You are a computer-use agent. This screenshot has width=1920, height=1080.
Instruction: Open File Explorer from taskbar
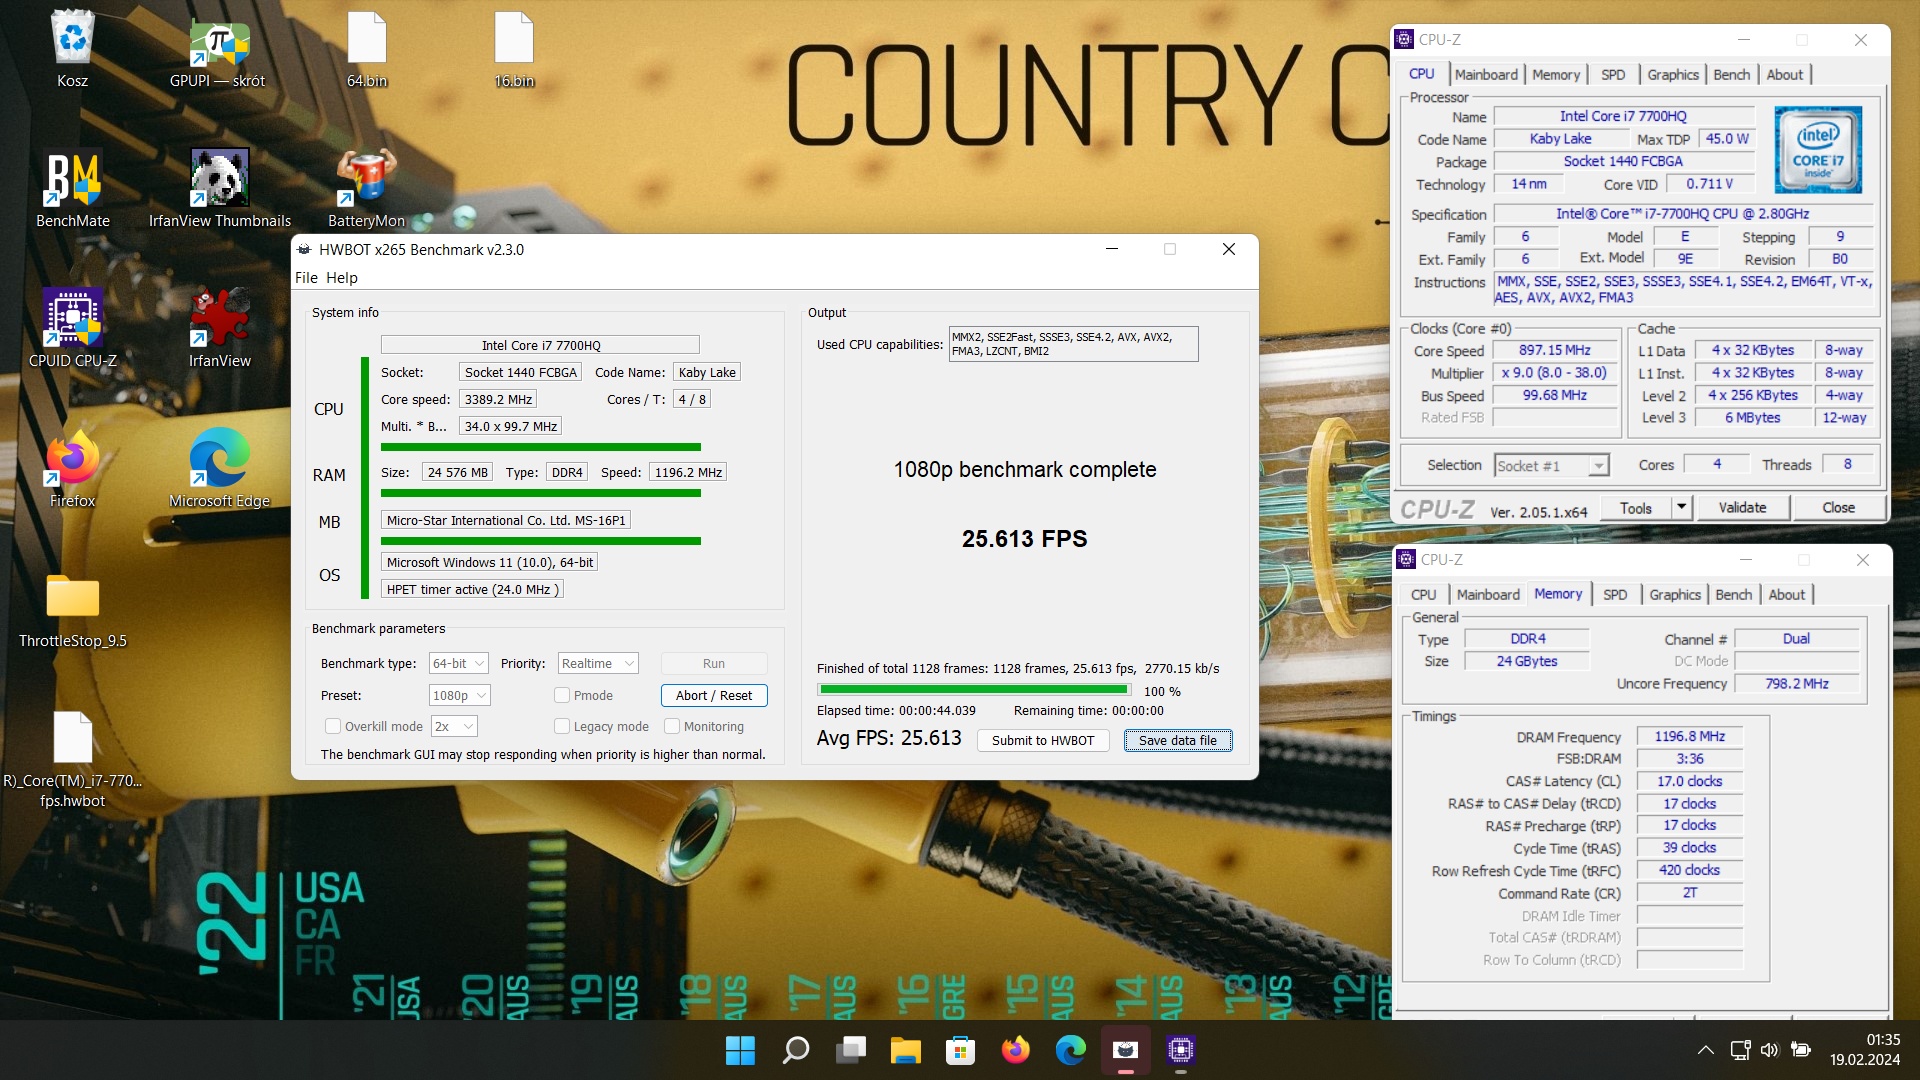coord(906,1050)
